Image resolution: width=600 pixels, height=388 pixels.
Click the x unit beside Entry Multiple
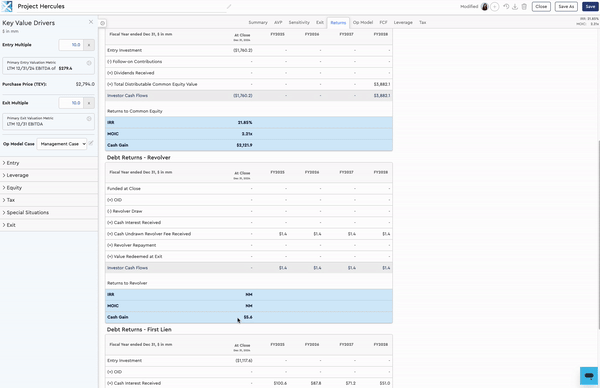click(x=89, y=45)
